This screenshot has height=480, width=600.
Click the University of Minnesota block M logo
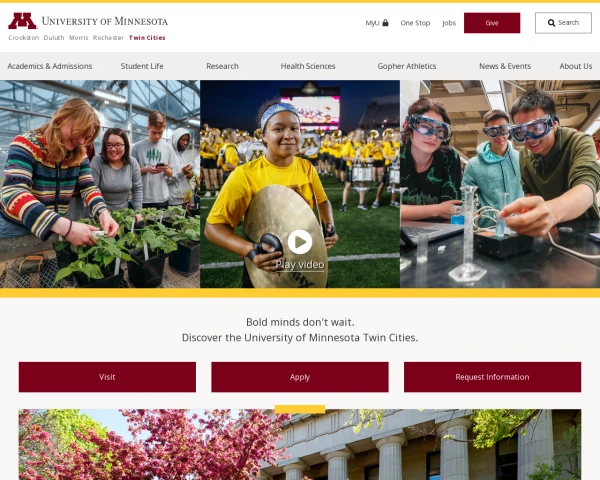click(22, 21)
